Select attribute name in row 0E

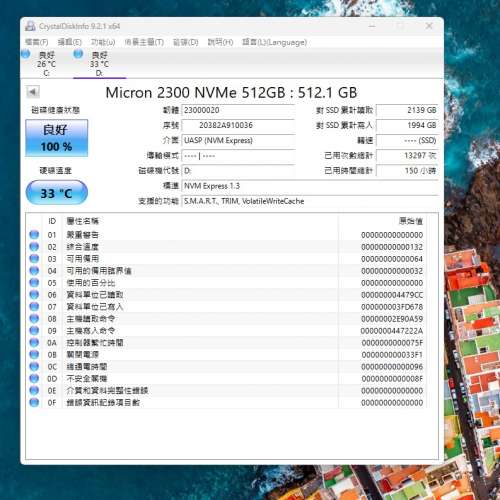[x=107, y=391]
